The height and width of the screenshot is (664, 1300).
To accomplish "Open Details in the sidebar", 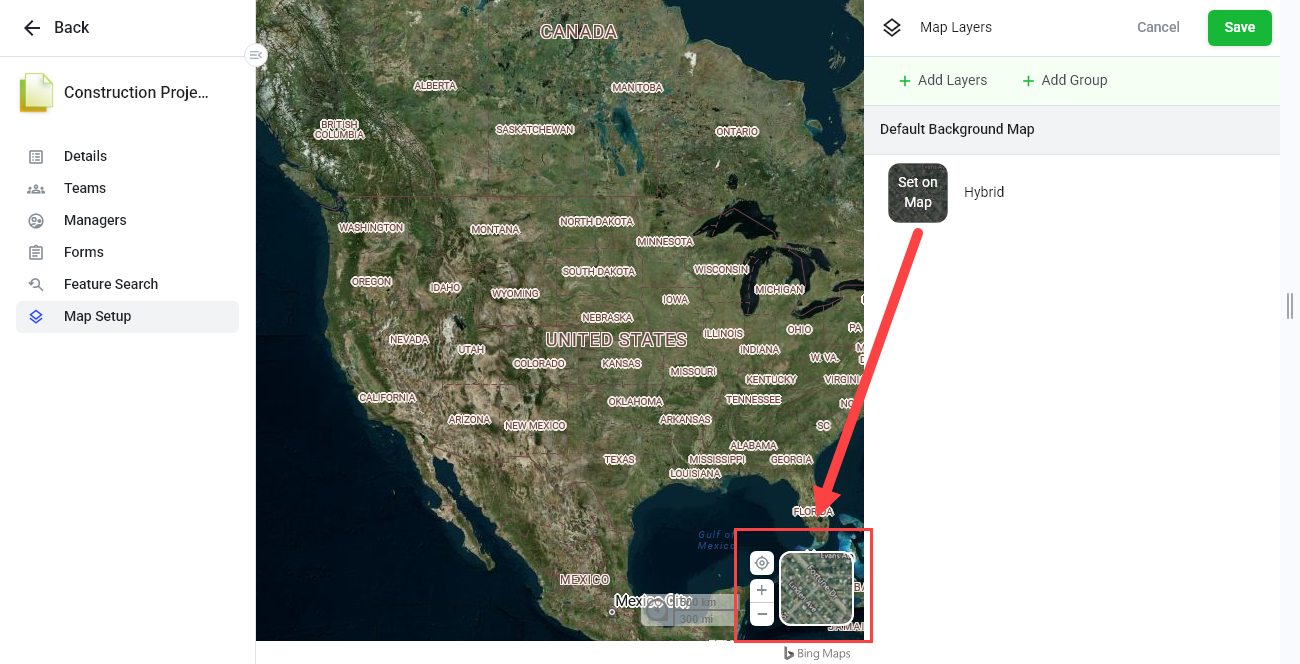I will tap(85, 156).
